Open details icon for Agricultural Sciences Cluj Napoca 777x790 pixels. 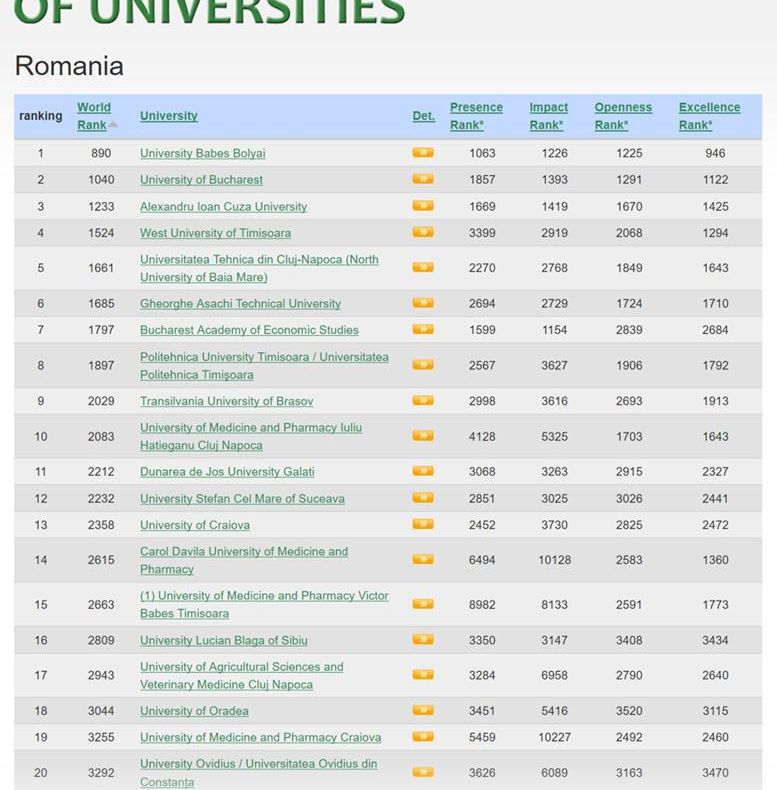coord(423,674)
